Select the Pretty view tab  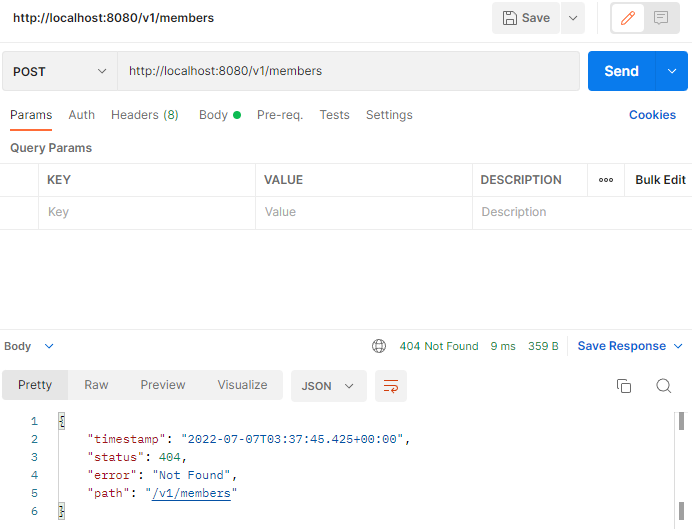pyautogui.click(x=35, y=385)
